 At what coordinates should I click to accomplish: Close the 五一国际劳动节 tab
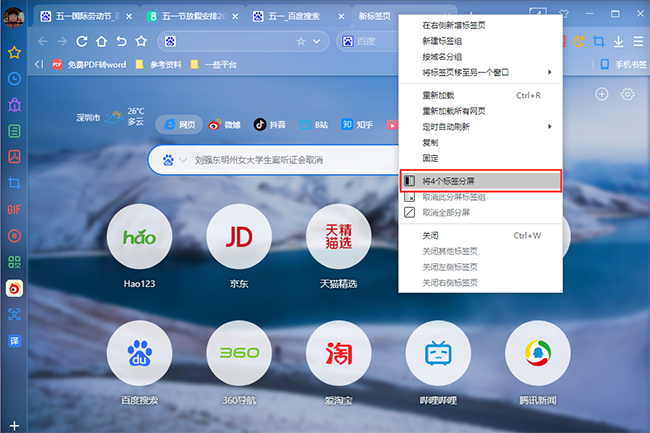pyautogui.click(x=129, y=17)
